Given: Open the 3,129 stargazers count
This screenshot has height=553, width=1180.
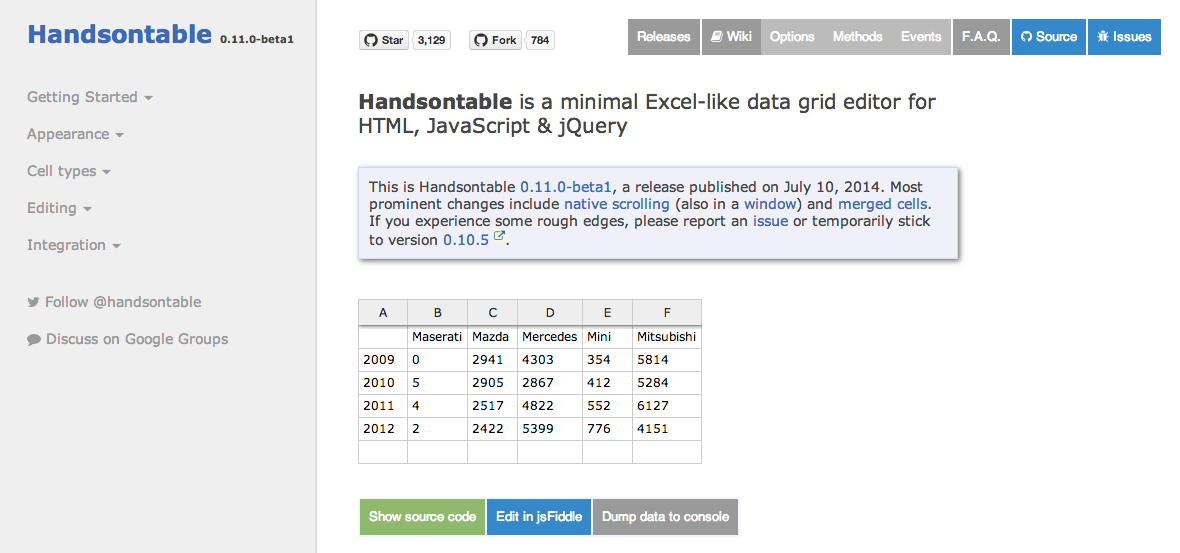Looking at the screenshot, I should (x=431, y=40).
